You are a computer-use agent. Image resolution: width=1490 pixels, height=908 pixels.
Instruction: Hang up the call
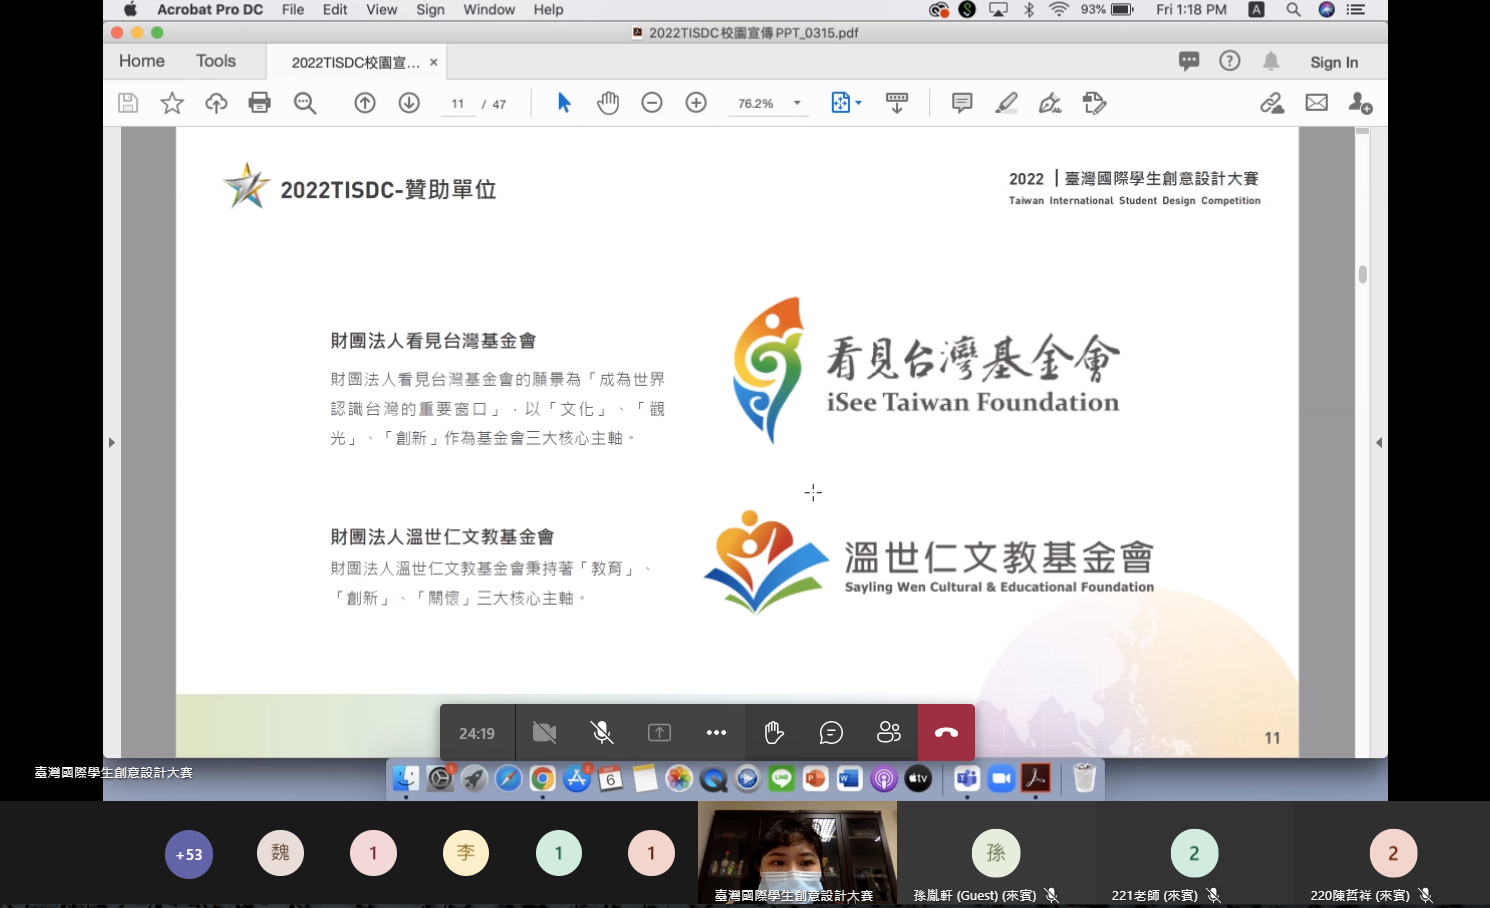(946, 733)
